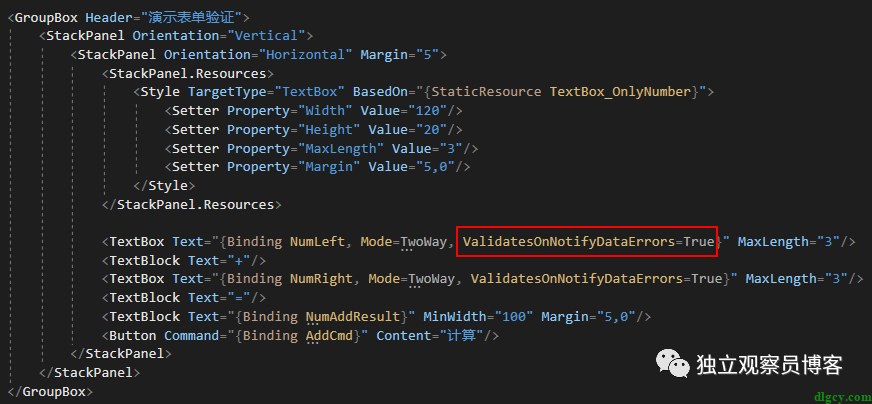
Task: Click the closing Style tag
Action: click(x=164, y=185)
